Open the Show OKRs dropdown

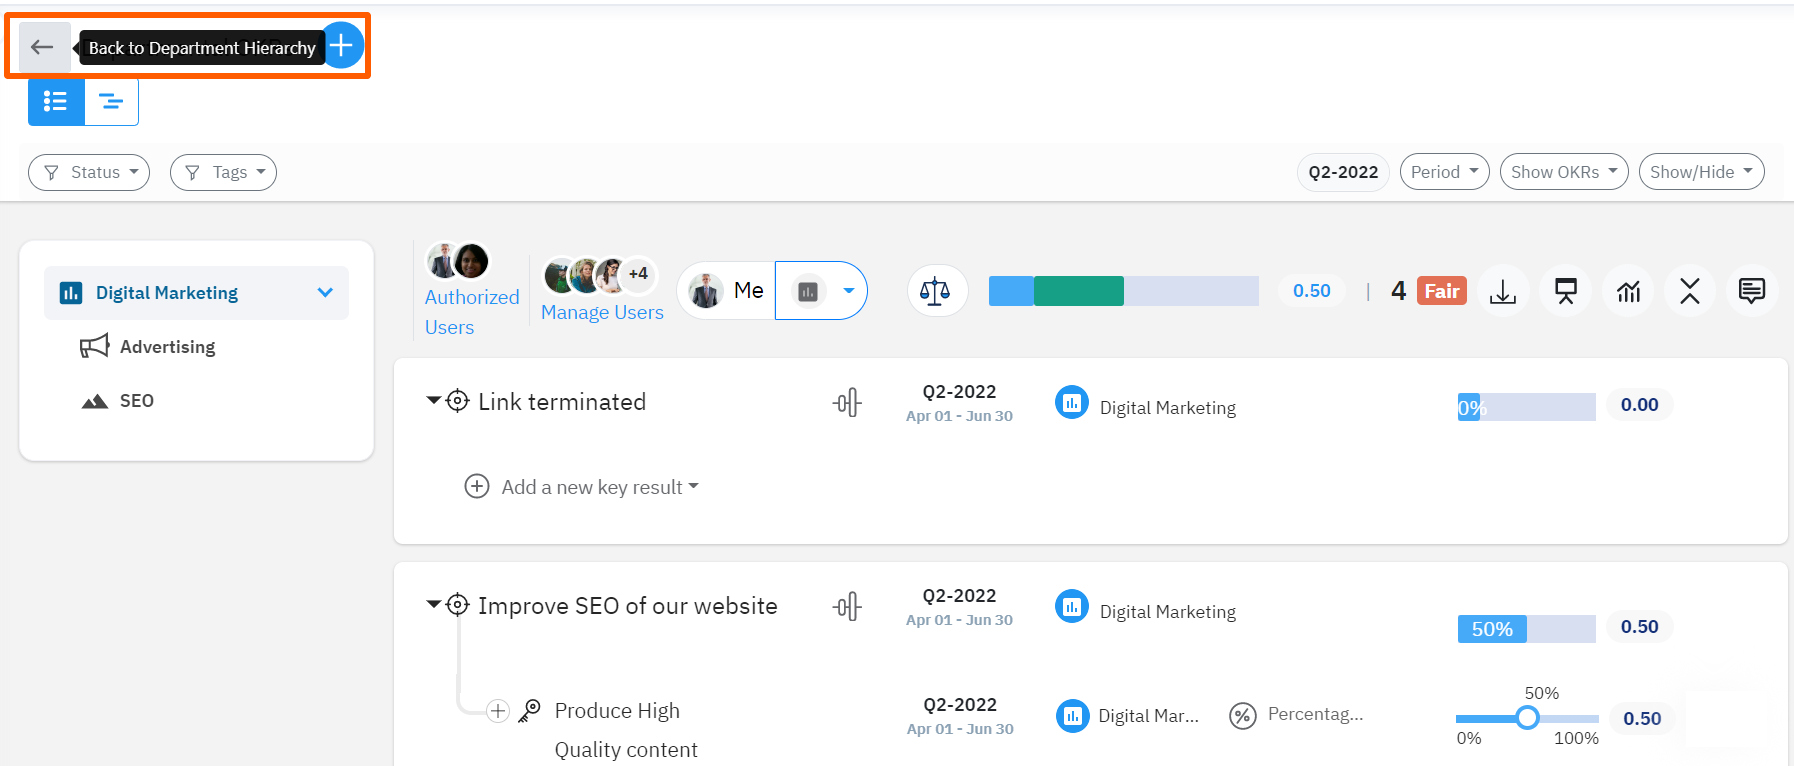[1563, 172]
